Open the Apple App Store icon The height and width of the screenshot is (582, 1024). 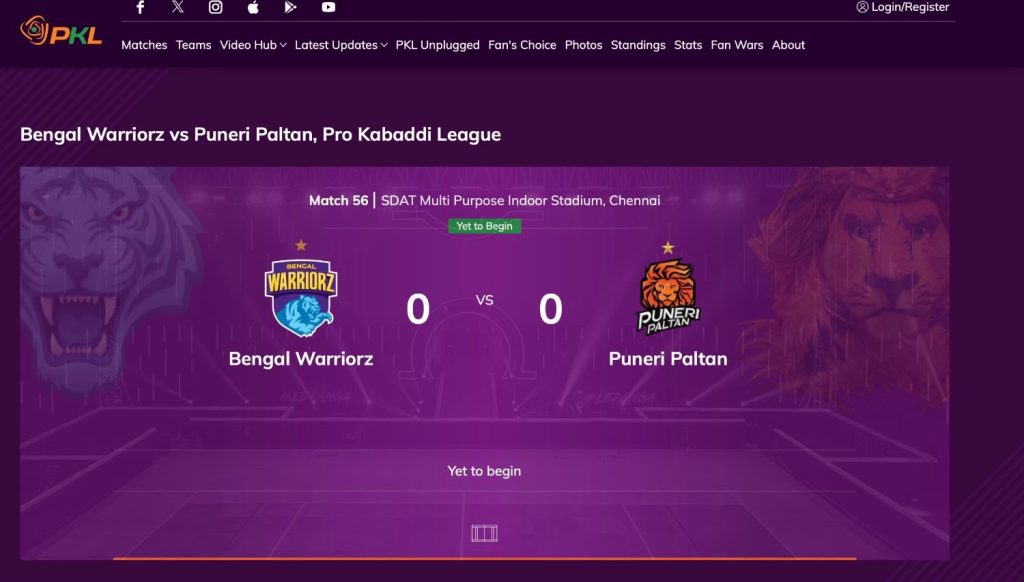(253, 7)
